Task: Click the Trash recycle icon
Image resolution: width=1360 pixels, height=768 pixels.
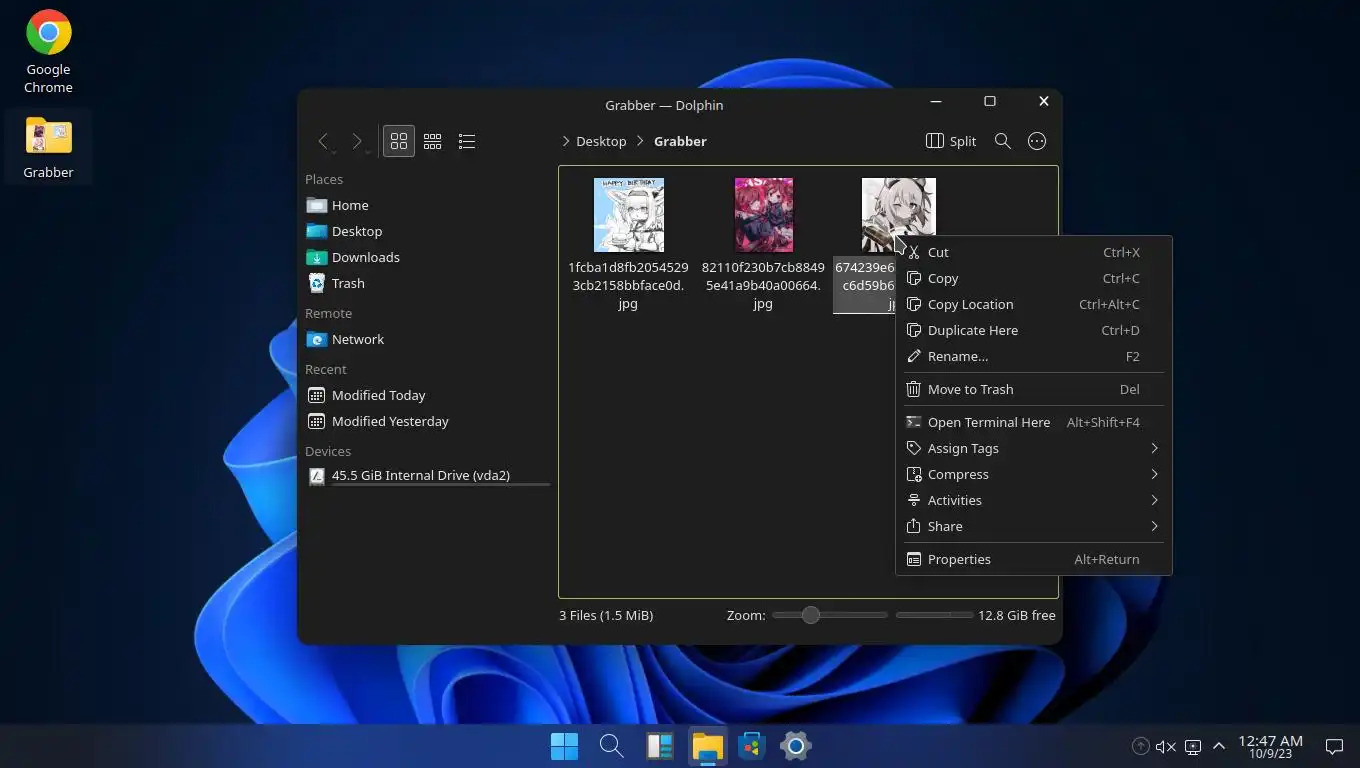Action: click(317, 283)
